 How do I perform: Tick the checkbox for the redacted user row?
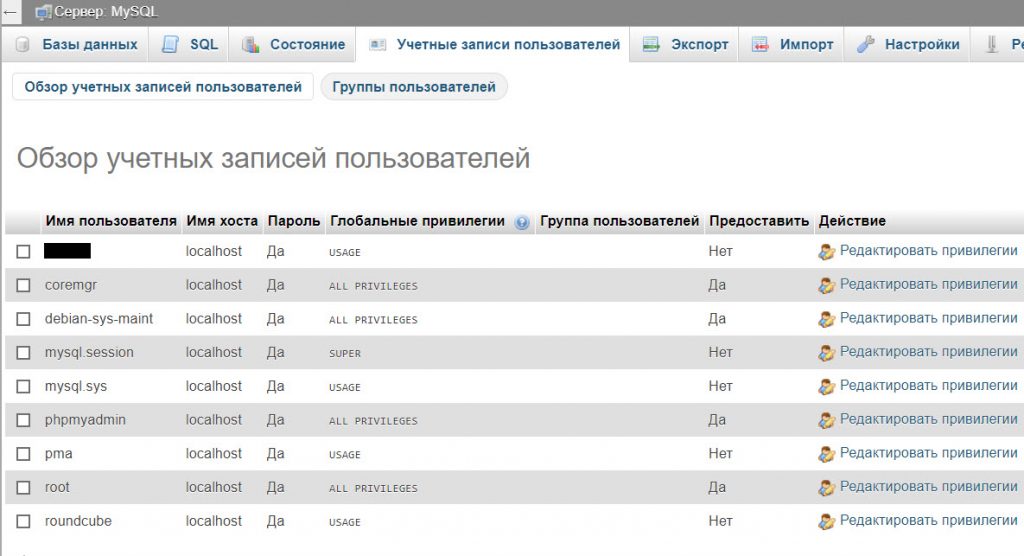pyautogui.click(x=24, y=252)
